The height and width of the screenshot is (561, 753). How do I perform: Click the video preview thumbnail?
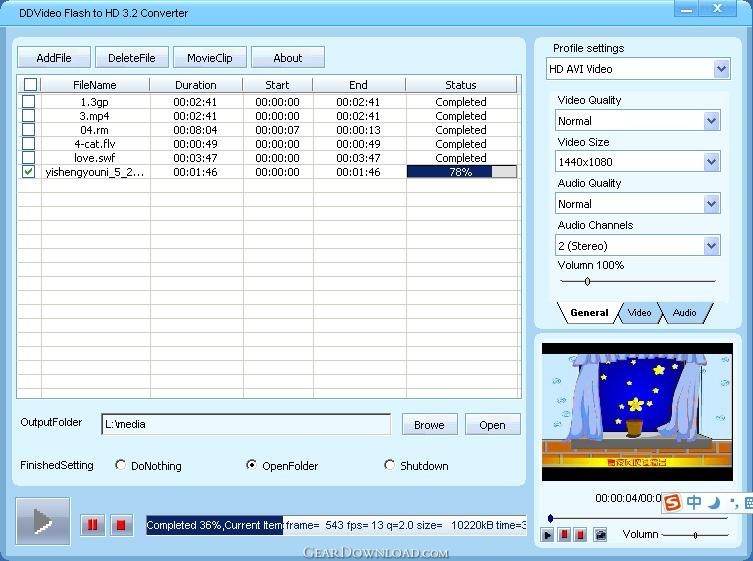637,412
